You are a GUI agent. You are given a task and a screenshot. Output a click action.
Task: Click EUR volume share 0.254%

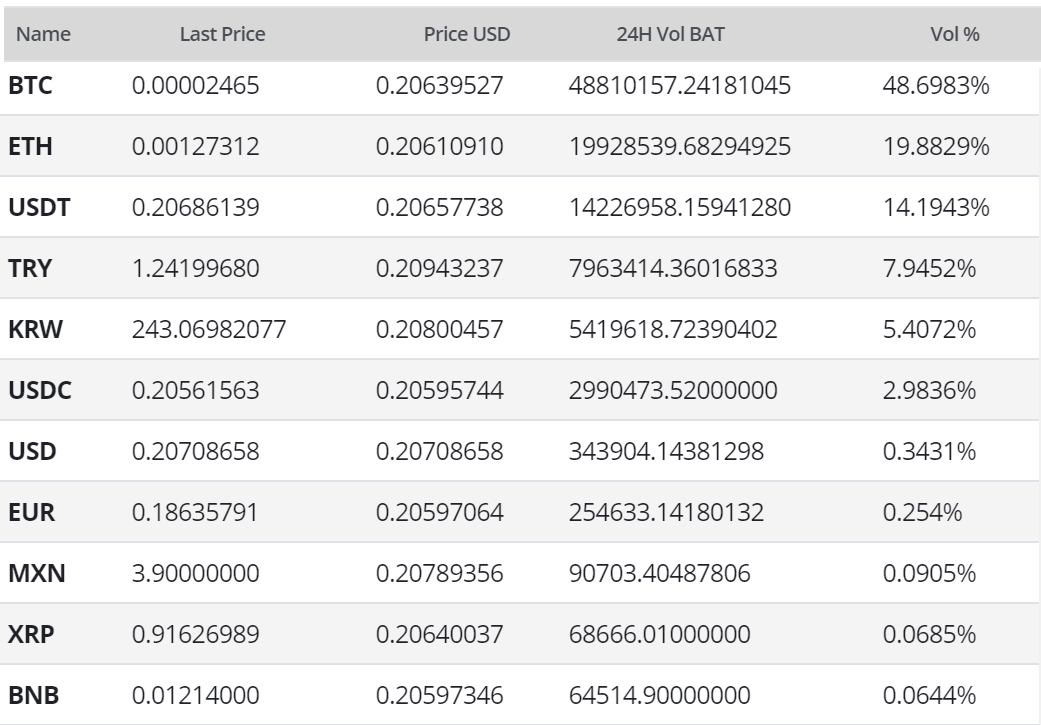coord(923,513)
